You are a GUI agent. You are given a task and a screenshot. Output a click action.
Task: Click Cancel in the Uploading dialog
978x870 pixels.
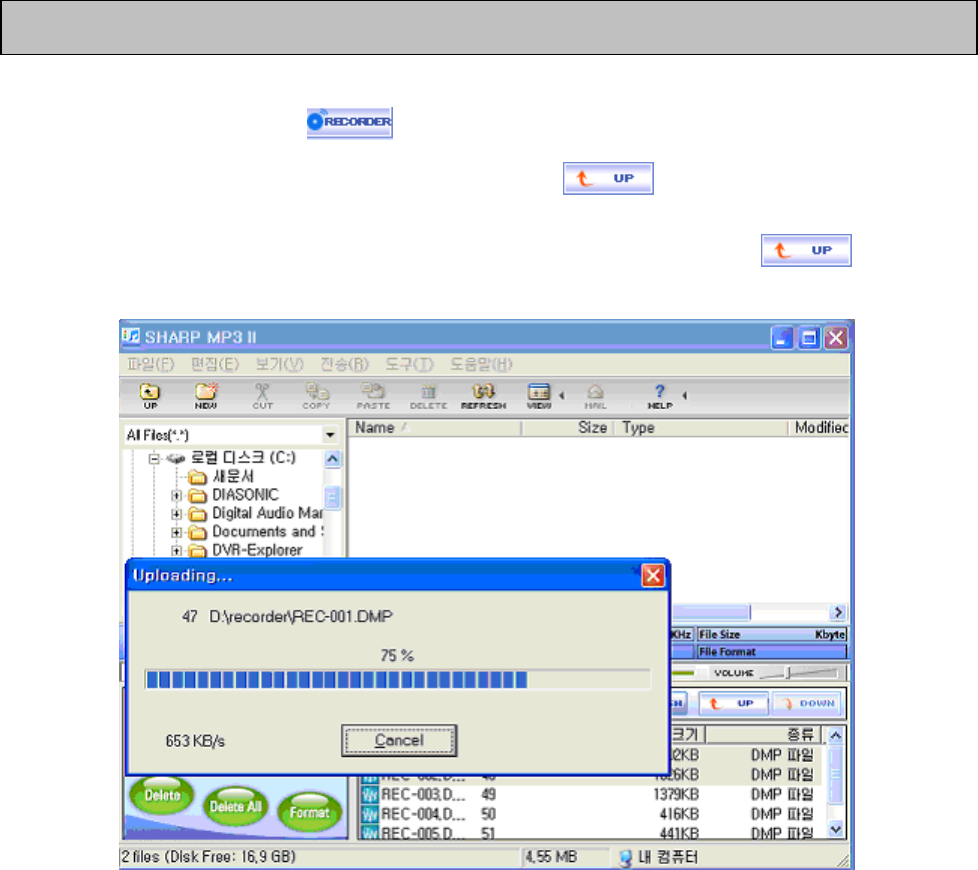click(x=399, y=740)
